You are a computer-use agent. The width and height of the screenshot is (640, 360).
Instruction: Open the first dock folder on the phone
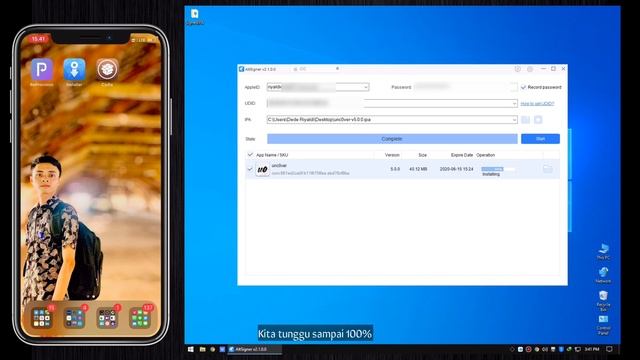tap(42, 318)
